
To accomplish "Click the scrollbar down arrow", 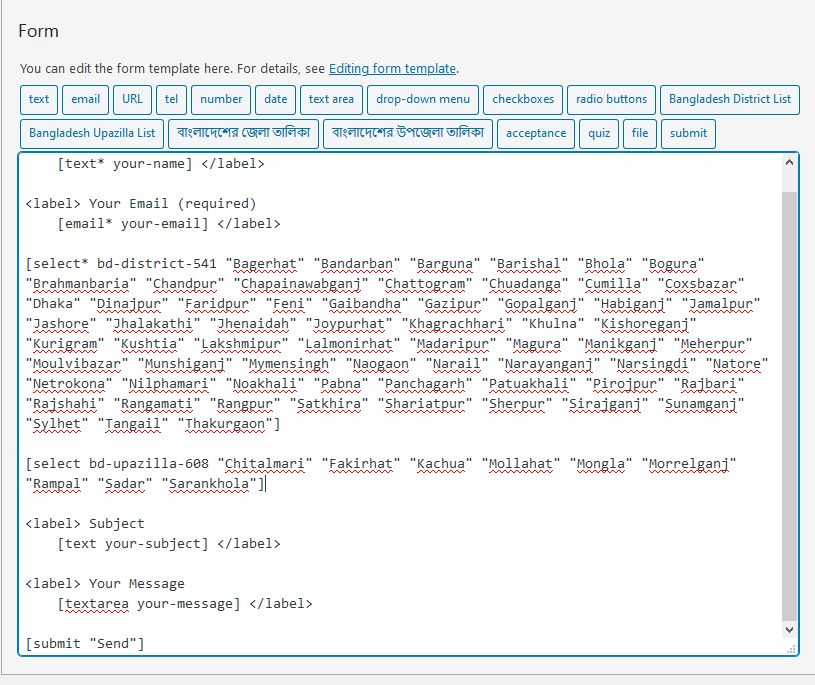I will click(x=789, y=629).
